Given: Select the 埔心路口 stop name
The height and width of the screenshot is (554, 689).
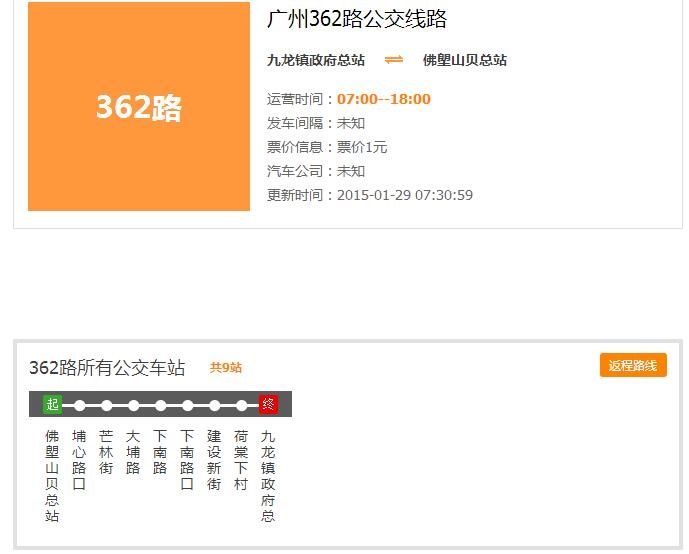Looking at the screenshot, I should pyautogui.click(x=79, y=460).
